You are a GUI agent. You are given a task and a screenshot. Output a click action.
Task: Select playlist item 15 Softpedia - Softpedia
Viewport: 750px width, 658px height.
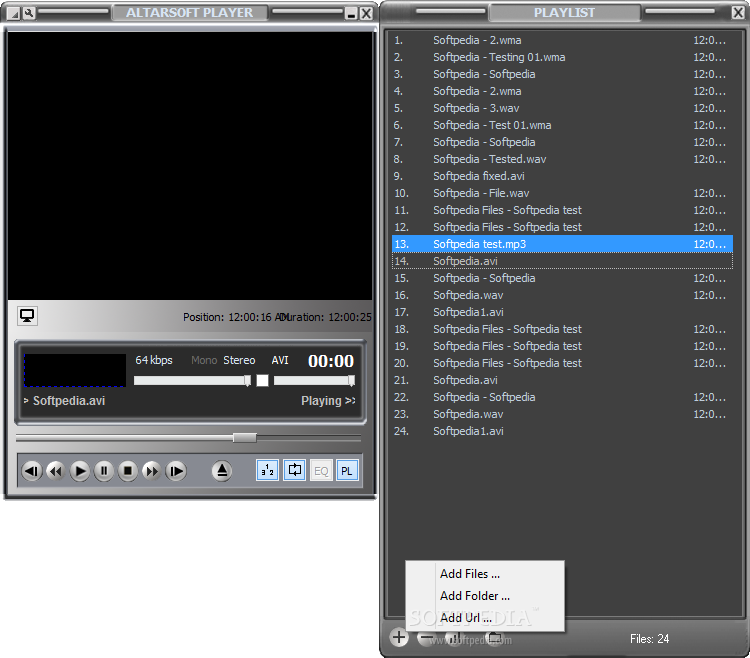562,278
